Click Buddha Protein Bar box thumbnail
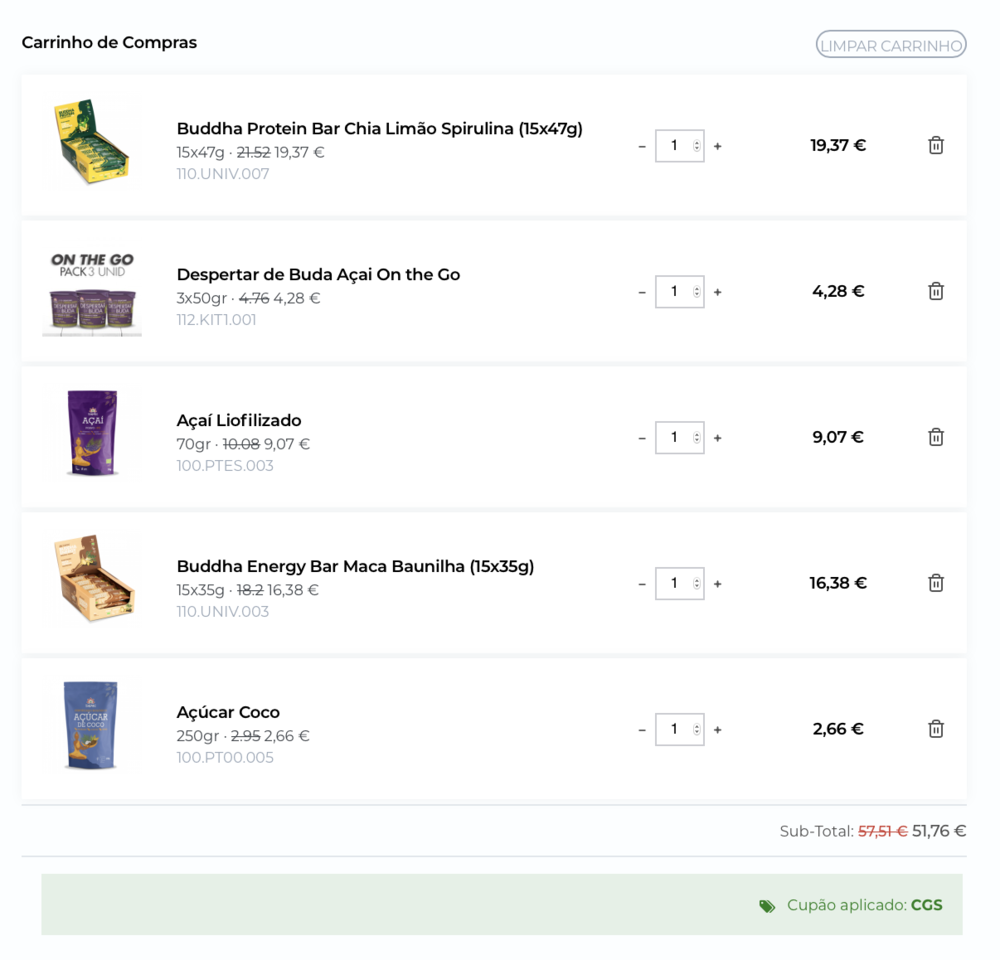Screen dimensions: 1000x960 (92, 142)
